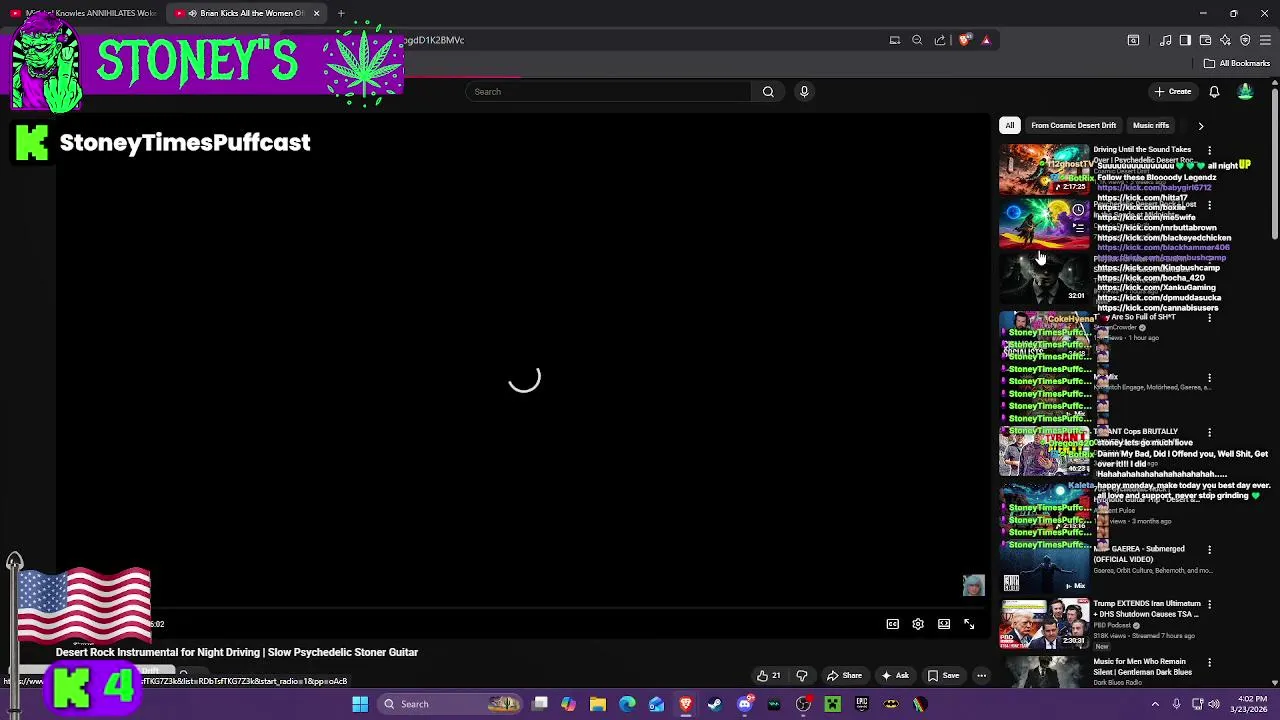Viewport: 1280px width, 720px height.
Task: Open the Brave Rewards triangle icon
Action: (x=986, y=40)
